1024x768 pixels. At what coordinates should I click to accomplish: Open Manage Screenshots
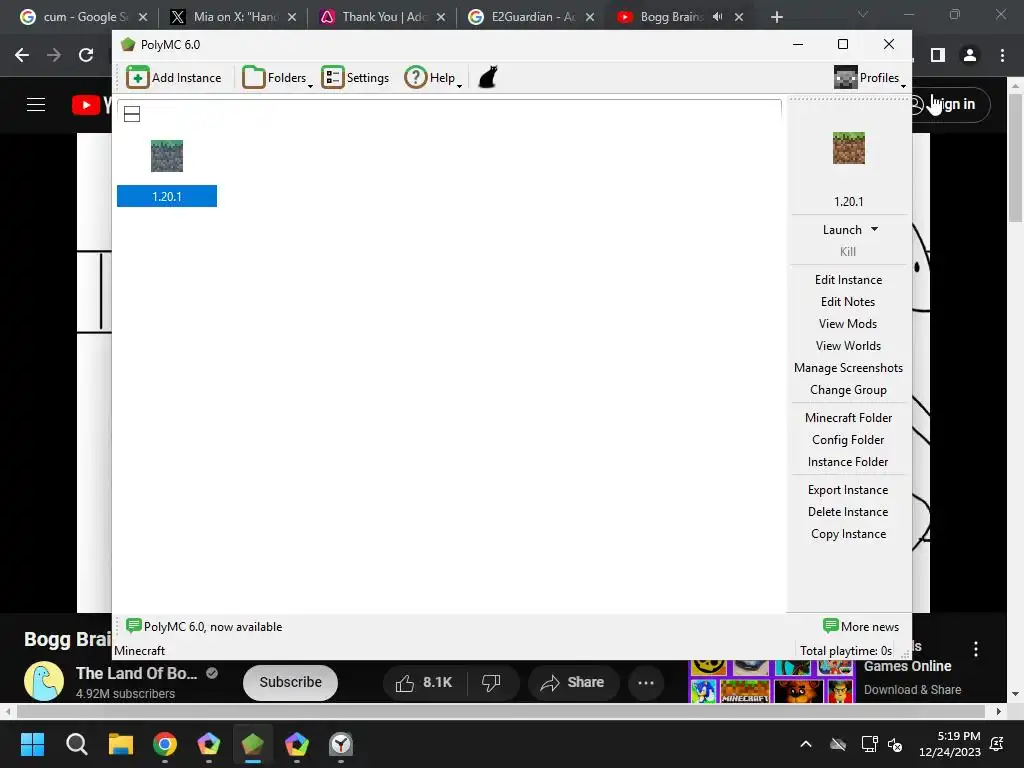[x=848, y=368]
